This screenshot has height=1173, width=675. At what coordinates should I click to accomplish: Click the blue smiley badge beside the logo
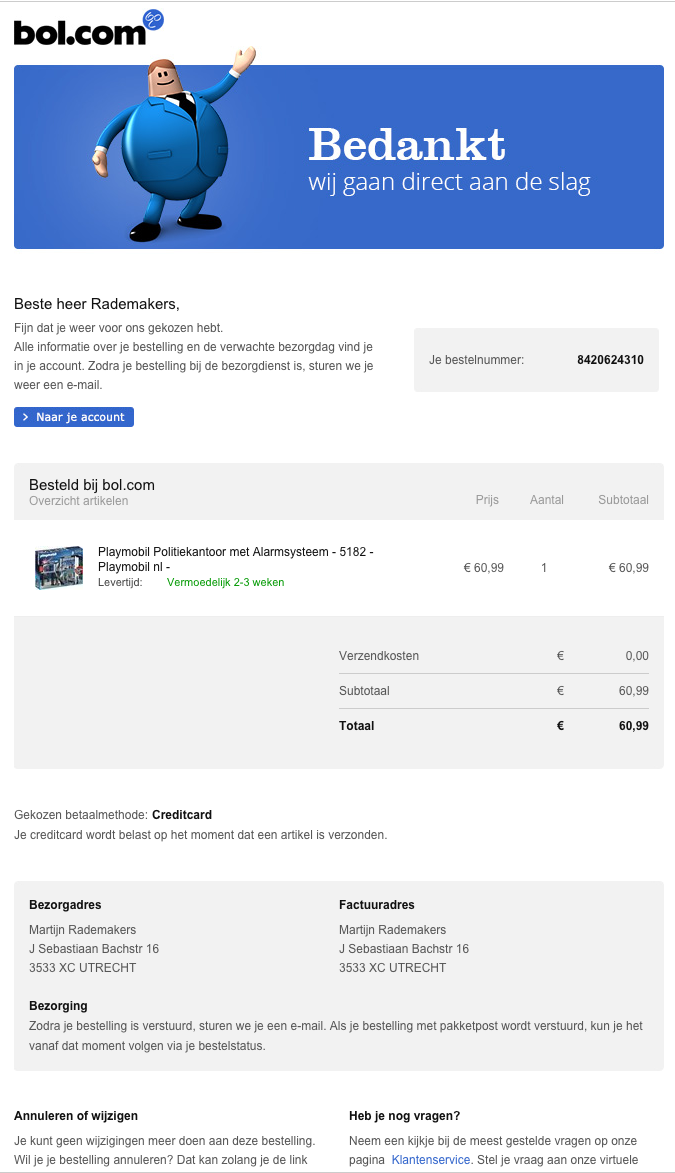(153, 20)
